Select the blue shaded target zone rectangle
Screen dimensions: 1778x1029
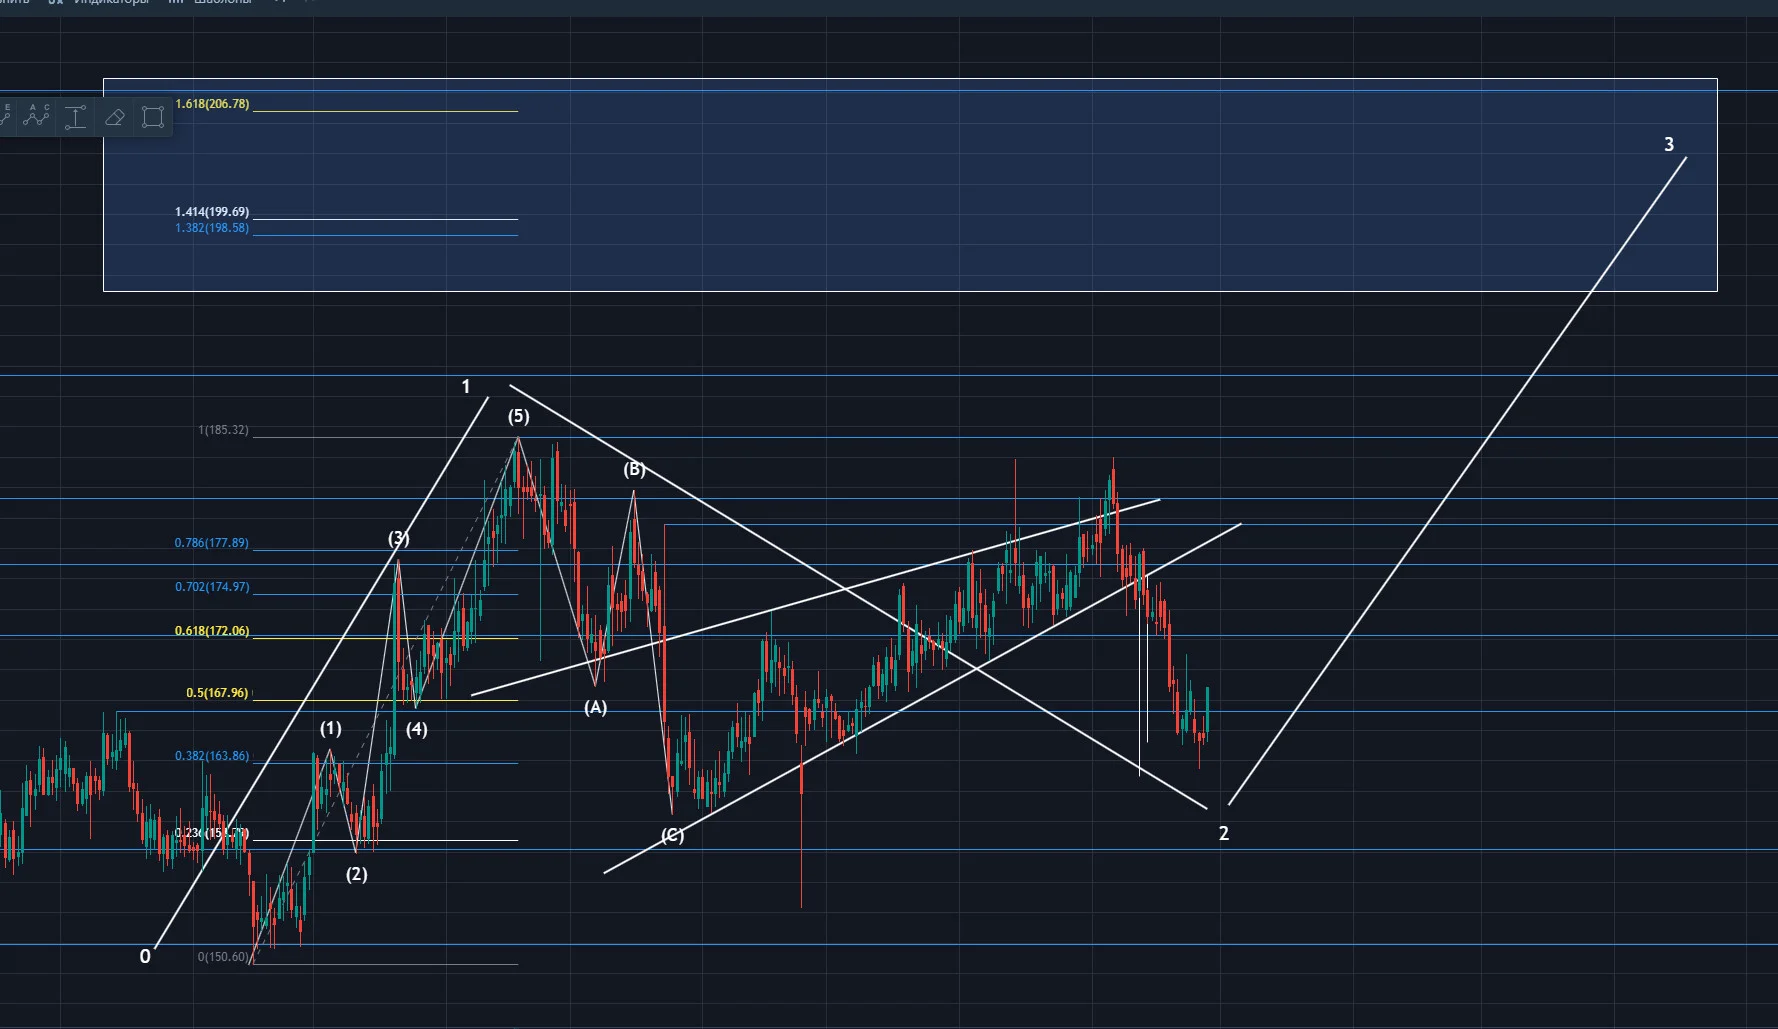[x=910, y=185]
